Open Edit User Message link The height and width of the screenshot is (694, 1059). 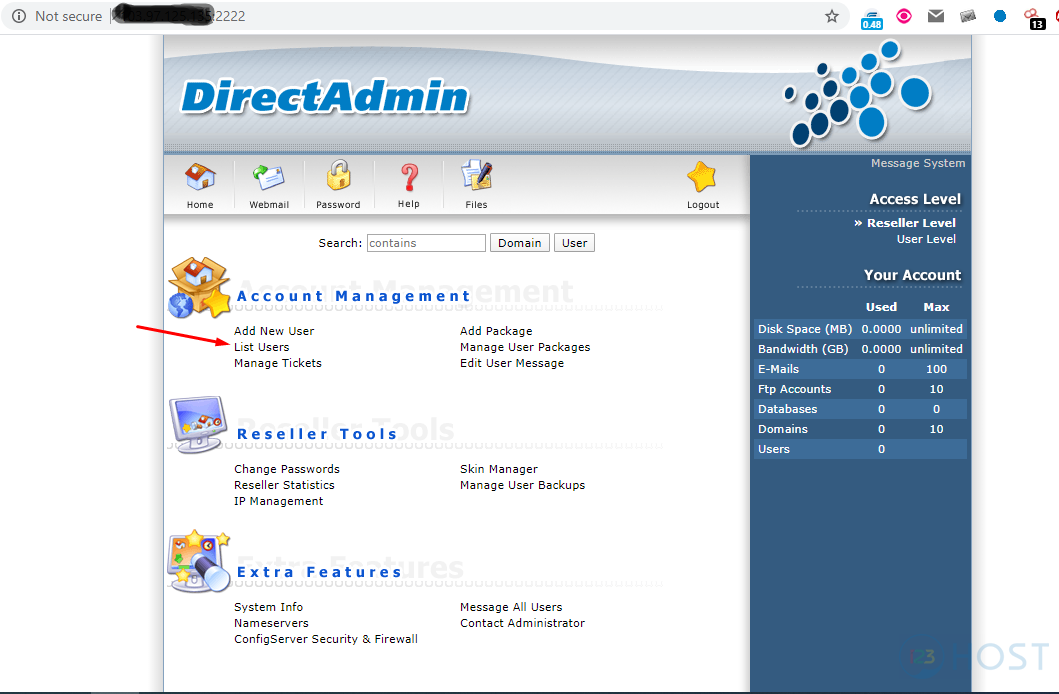512,363
